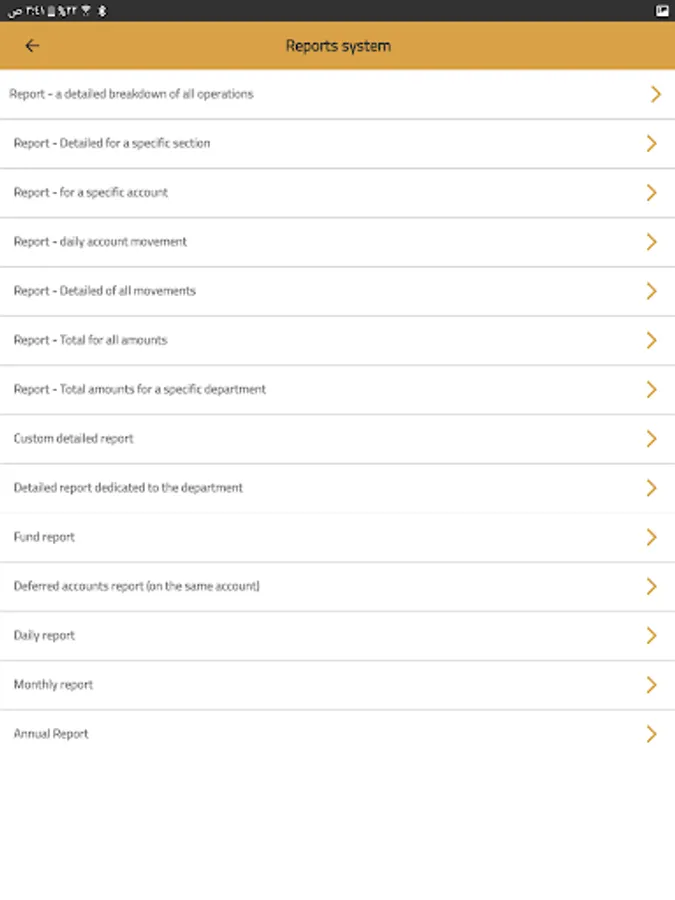Image resolution: width=675 pixels, height=900 pixels.
Task: Tap 'Report - for a specific account'
Action: click(x=90, y=192)
